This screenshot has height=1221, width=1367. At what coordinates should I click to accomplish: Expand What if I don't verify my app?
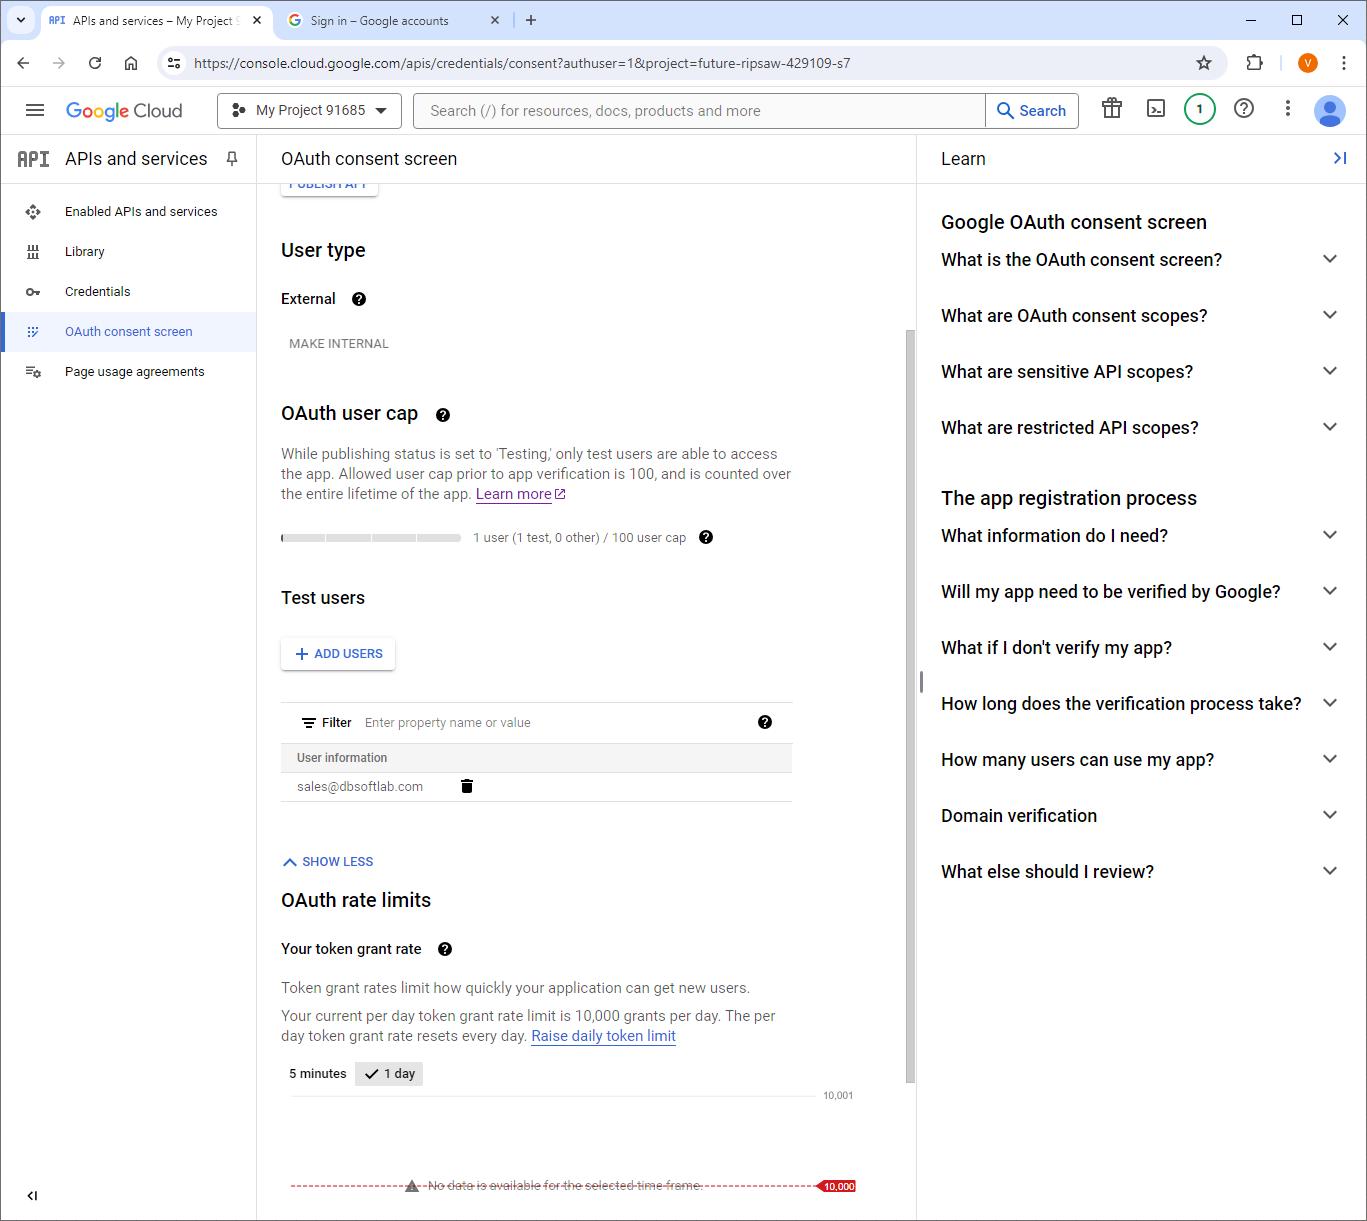[x=1139, y=648]
